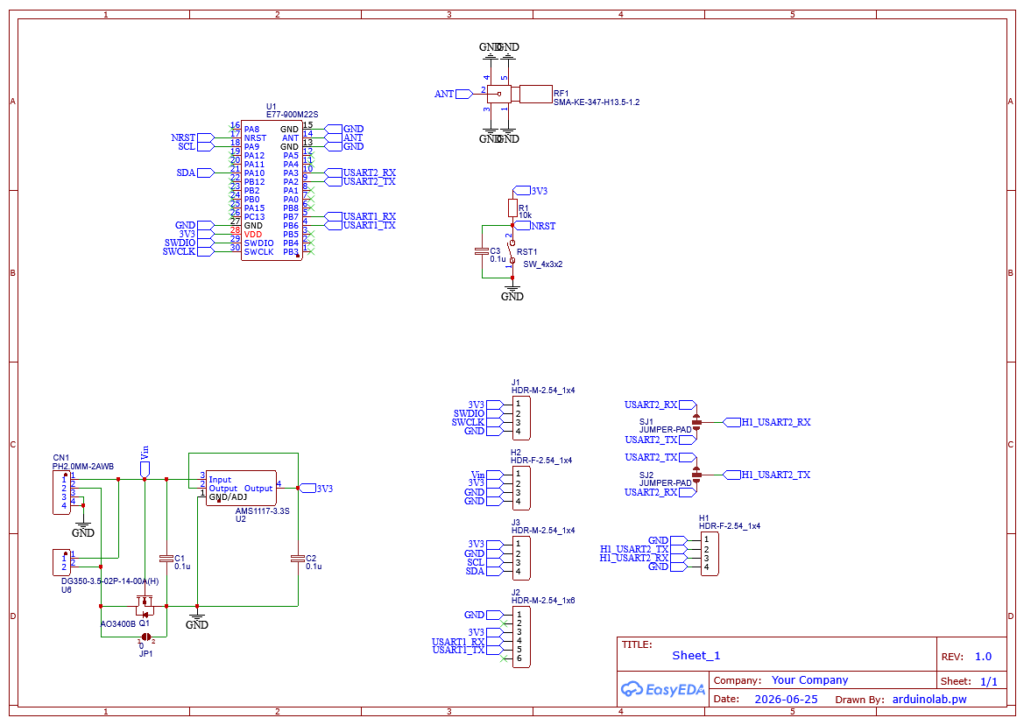Click the arduinolab.pw Drawn By field

point(929,699)
